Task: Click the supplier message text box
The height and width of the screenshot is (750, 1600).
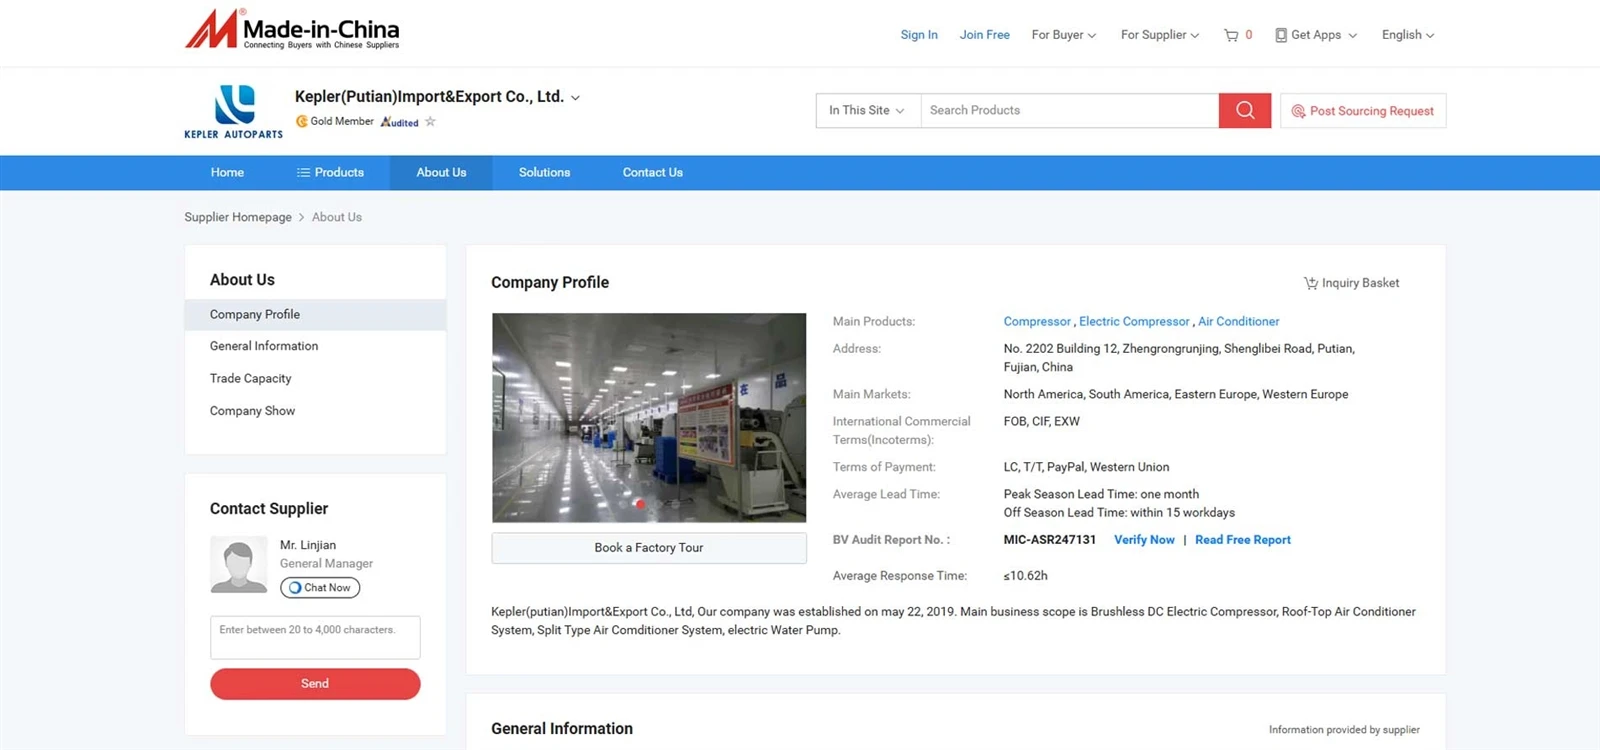Action: [315, 638]
